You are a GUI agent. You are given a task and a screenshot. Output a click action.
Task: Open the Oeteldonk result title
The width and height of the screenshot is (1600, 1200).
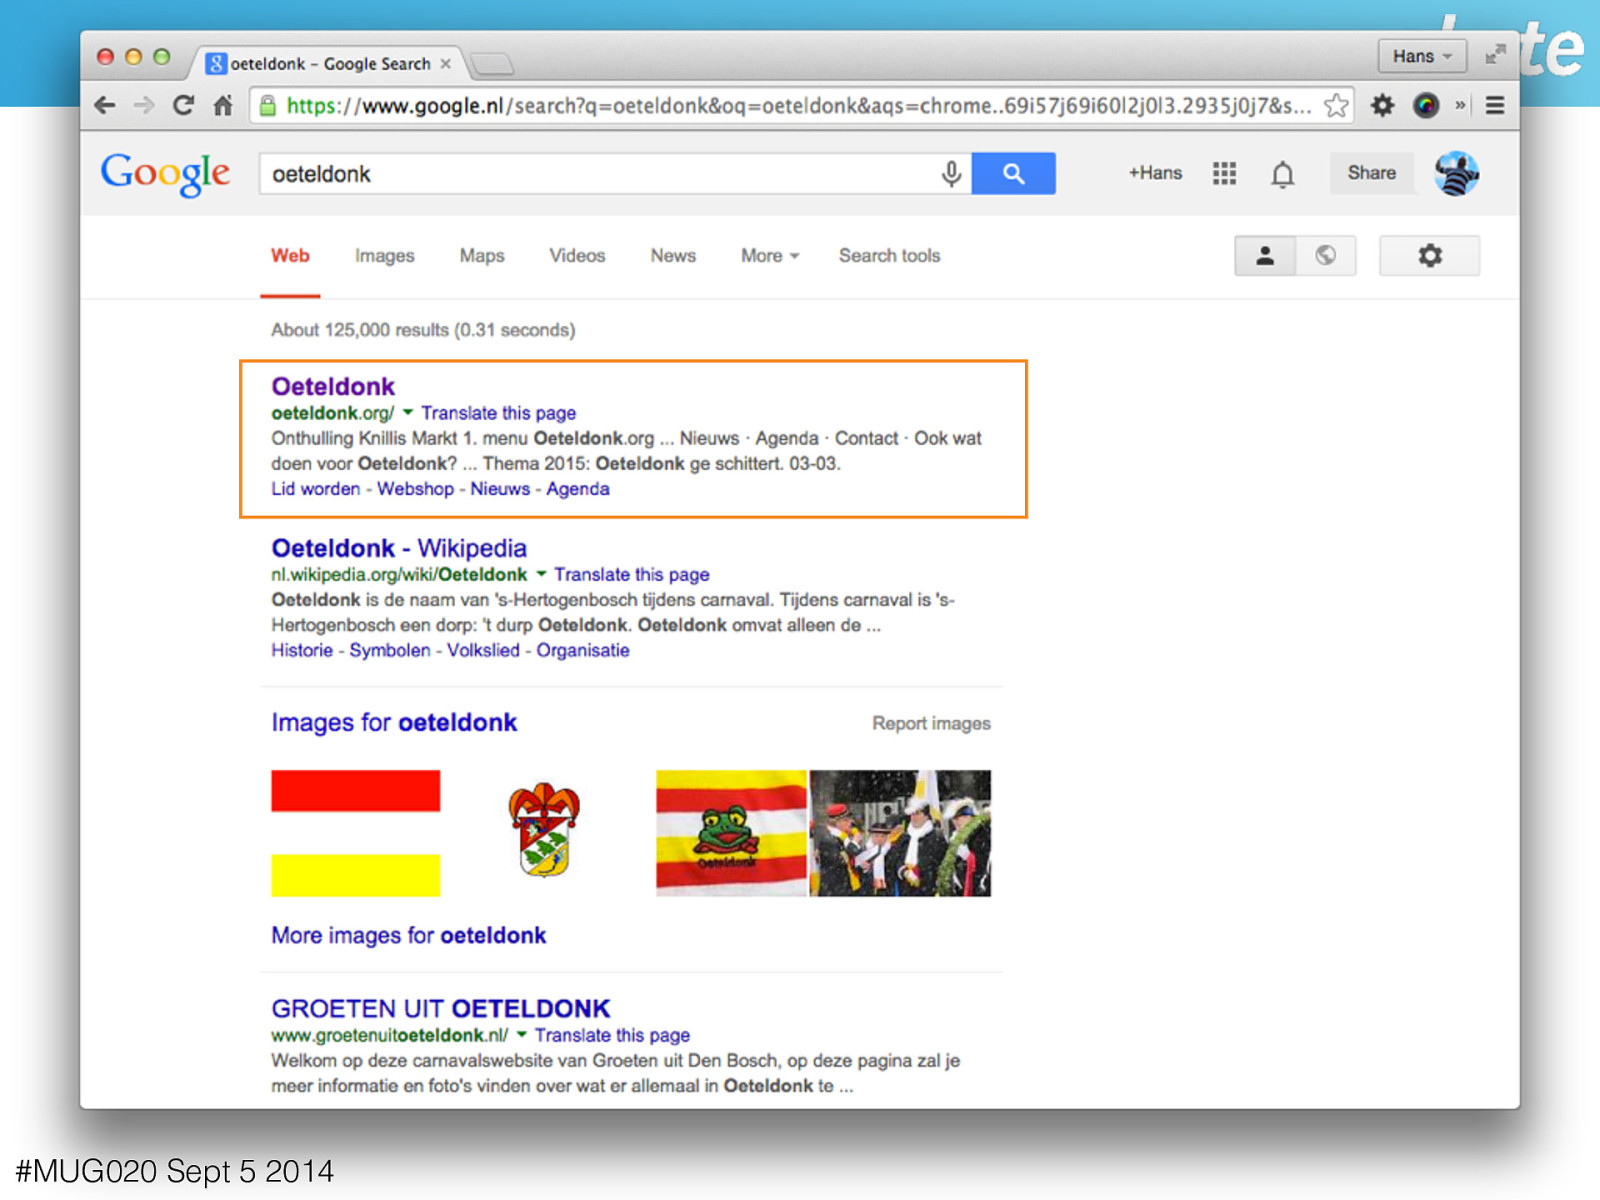333,386
